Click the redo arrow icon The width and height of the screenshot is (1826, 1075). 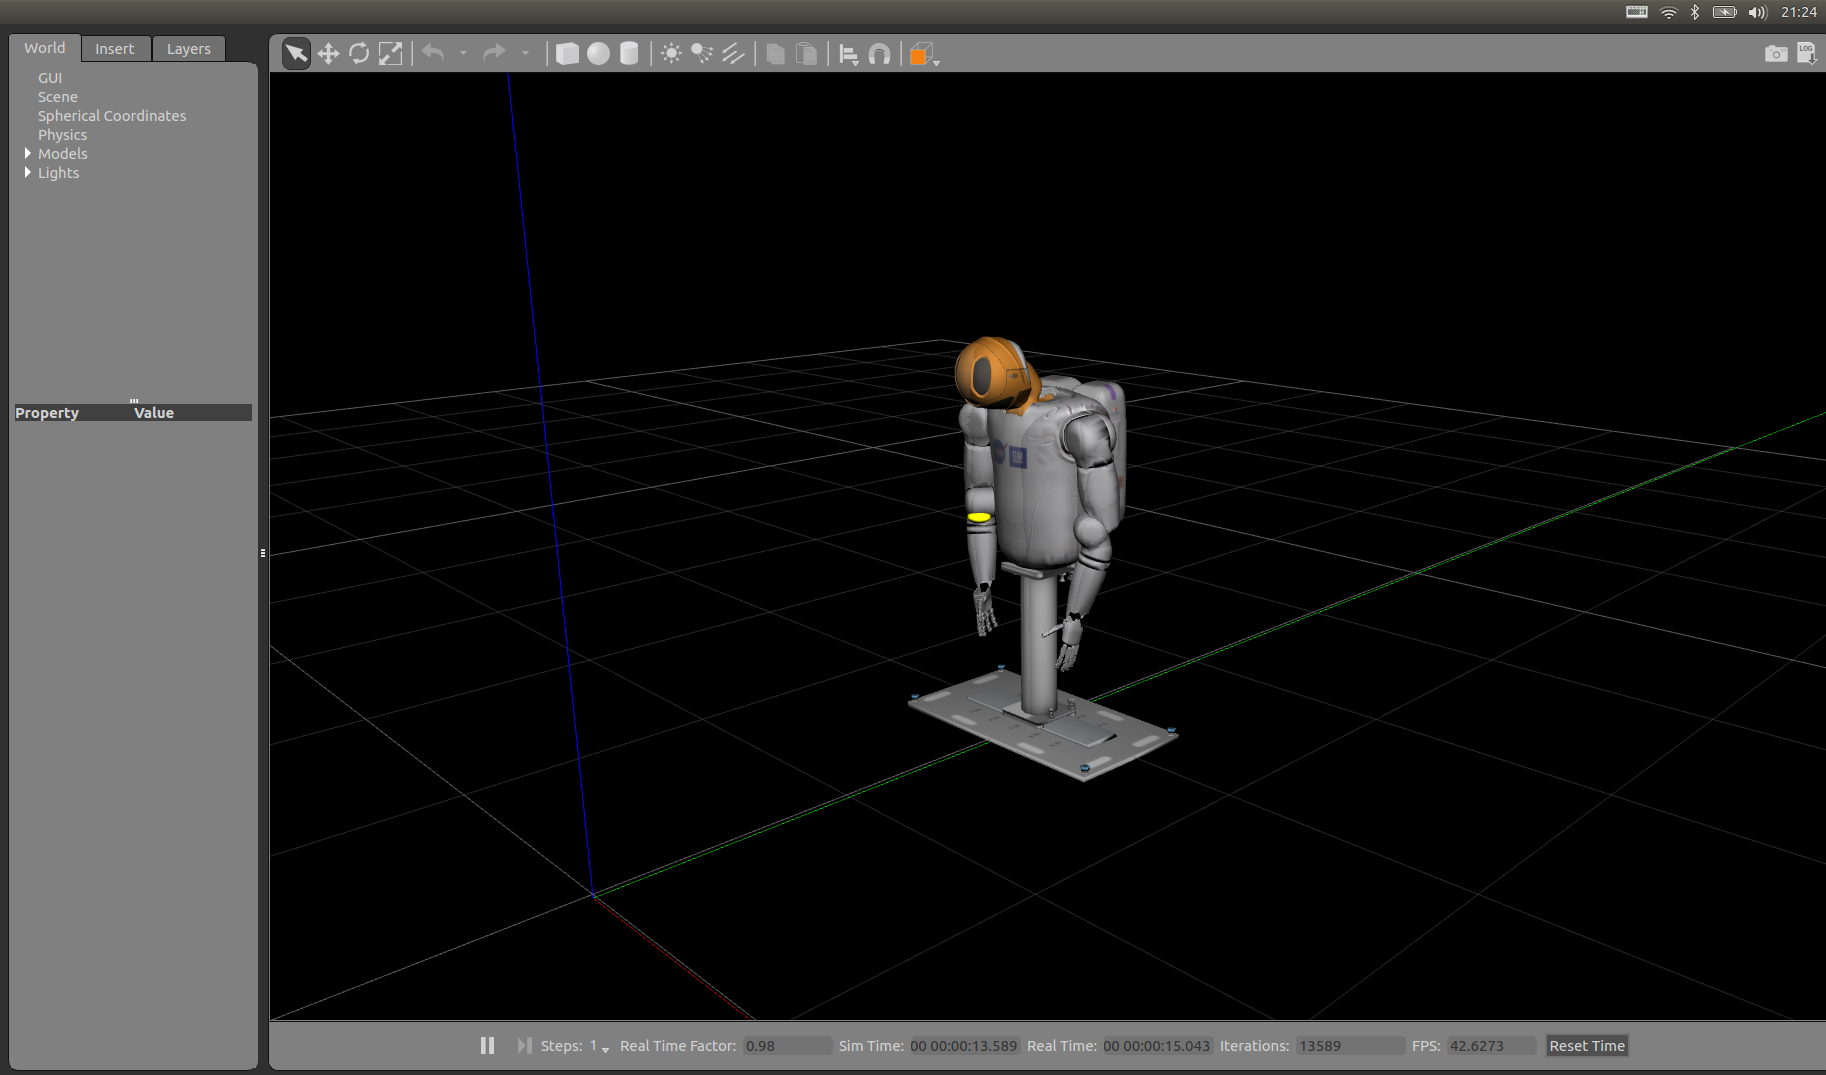pos(494,53)
